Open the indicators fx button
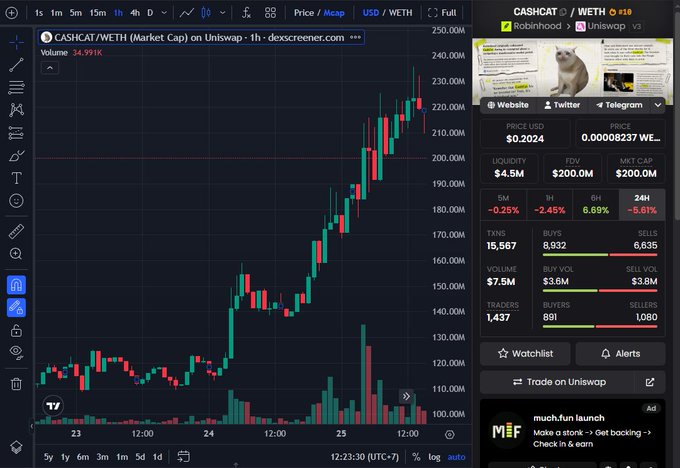Screen dimensions: 680x468 246,13
